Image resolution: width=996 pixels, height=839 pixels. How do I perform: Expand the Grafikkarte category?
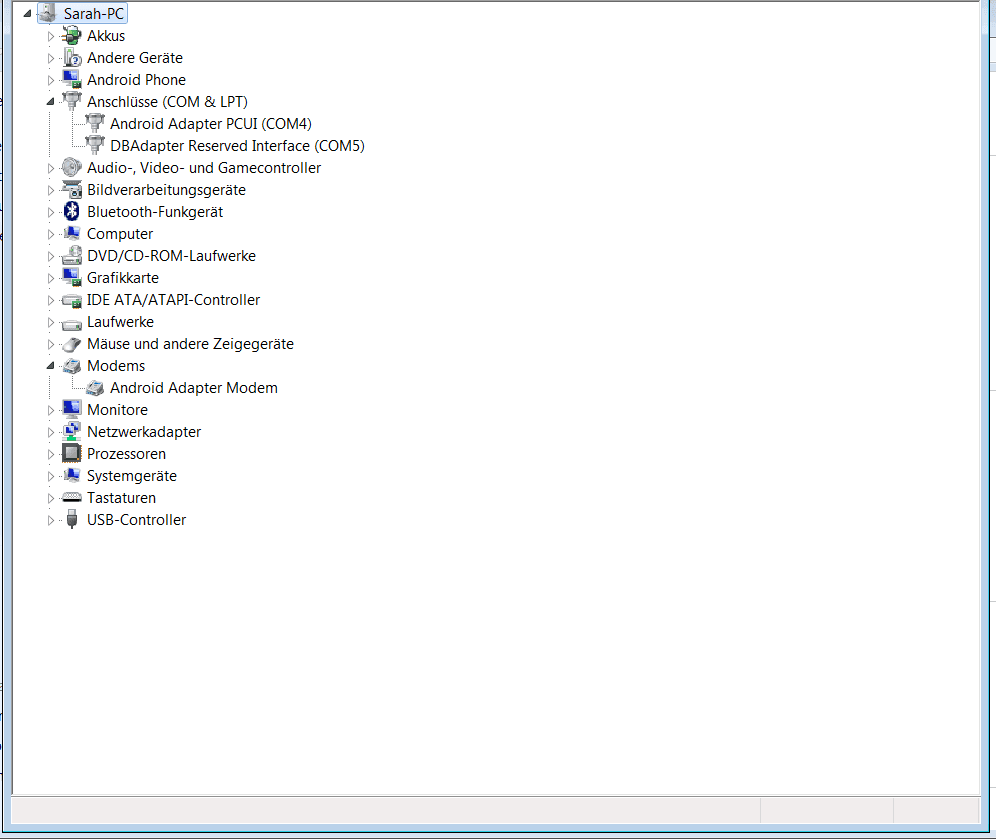coord(51,278)
